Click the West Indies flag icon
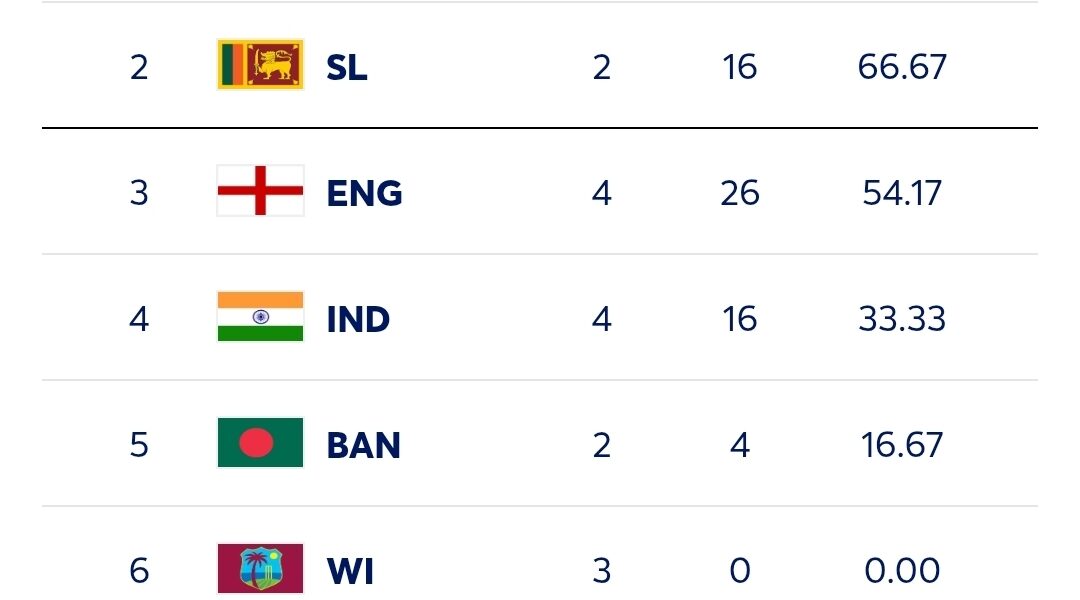 [260, 569]
